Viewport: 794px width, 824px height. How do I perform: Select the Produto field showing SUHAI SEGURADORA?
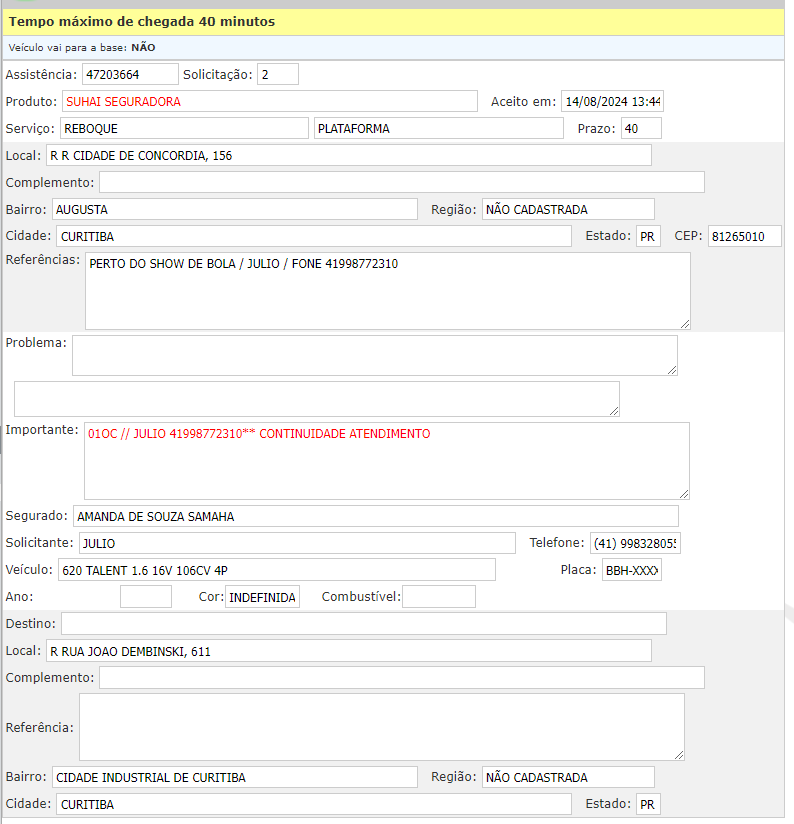tap(269, 101)
